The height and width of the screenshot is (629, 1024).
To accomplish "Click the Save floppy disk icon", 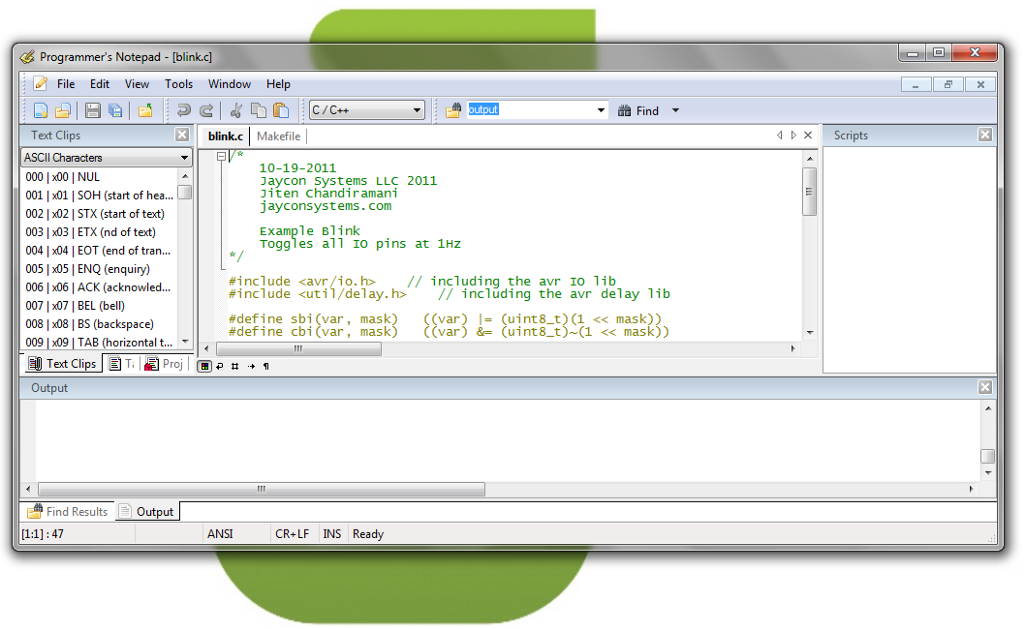I will (x=93, y=110).
